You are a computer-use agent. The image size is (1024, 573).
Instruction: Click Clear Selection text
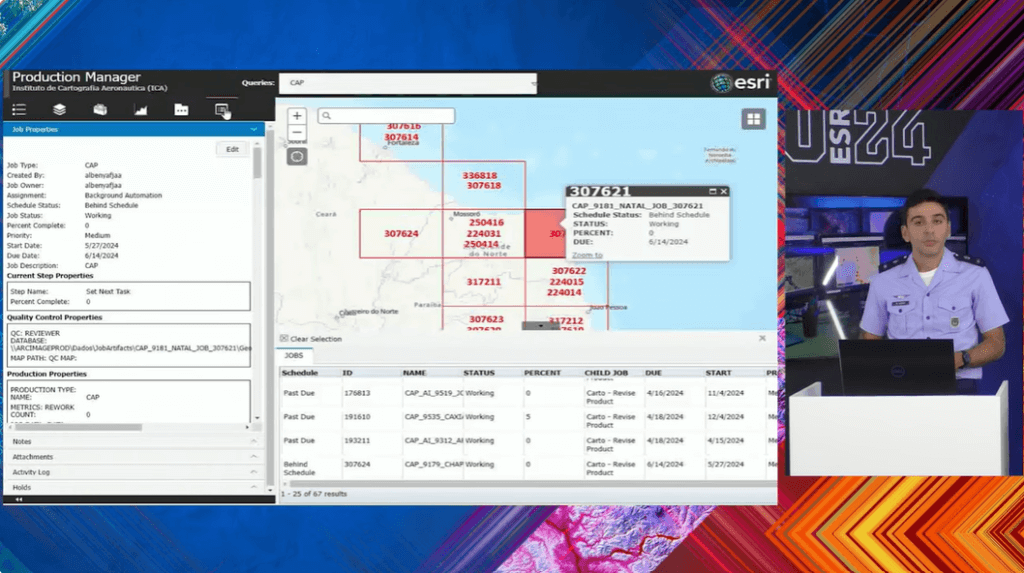[x=316, y=339]
